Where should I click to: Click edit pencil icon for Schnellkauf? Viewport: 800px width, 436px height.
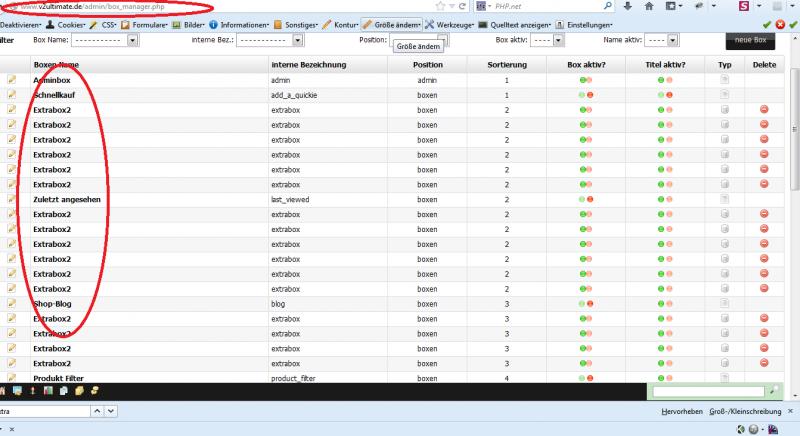coord(12,94)
